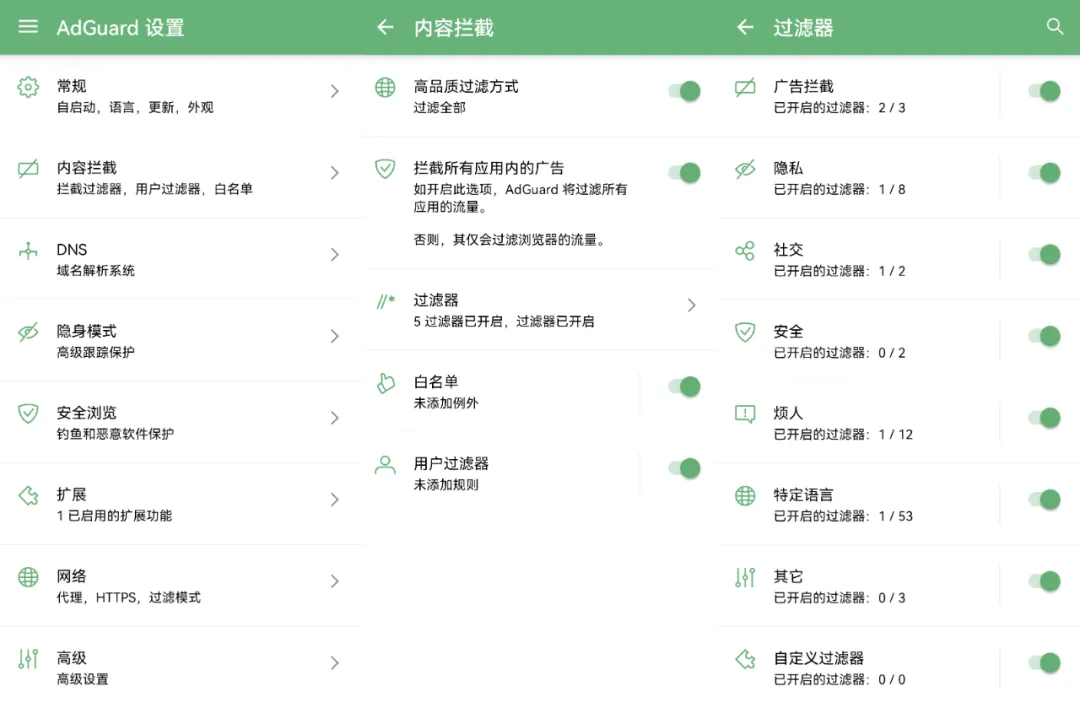Click the //* icon beside 过滤器
The width and height of the screenshot is (1080, 724).
click(x=386, y=302)
